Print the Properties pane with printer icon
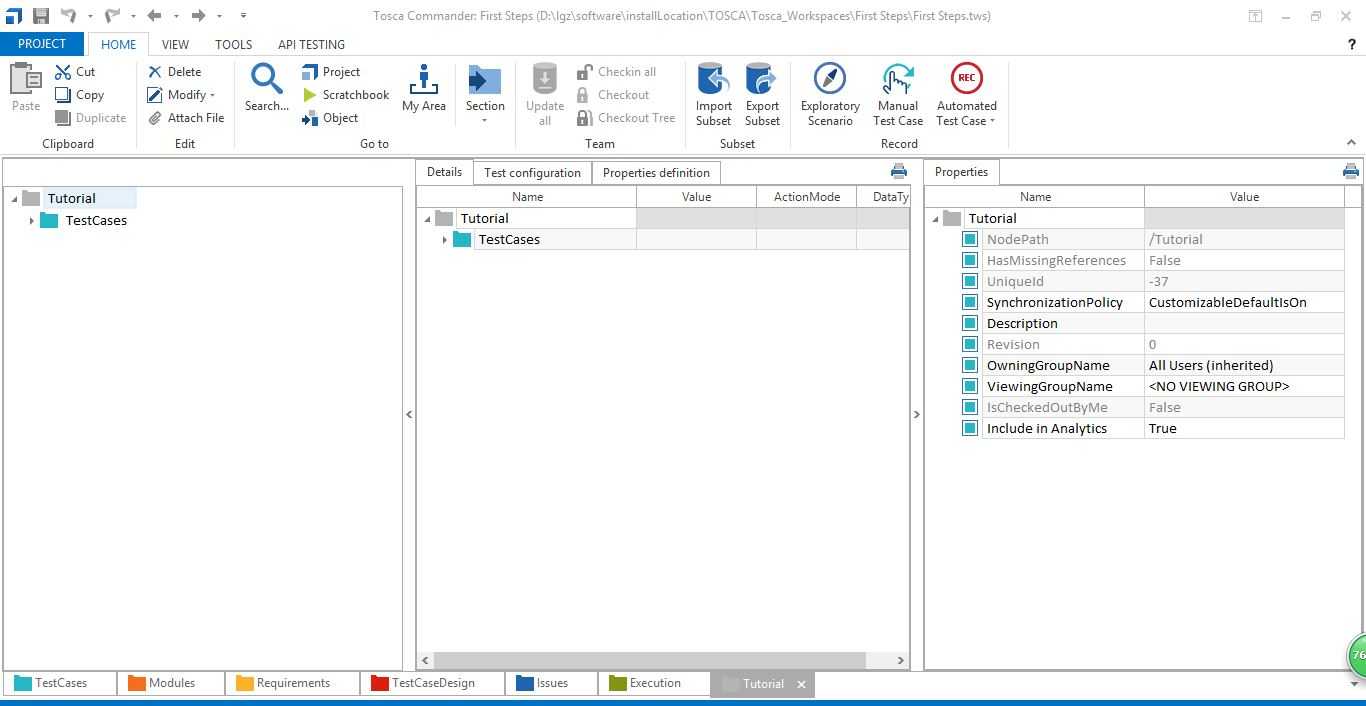 (x=1351, y=172)
